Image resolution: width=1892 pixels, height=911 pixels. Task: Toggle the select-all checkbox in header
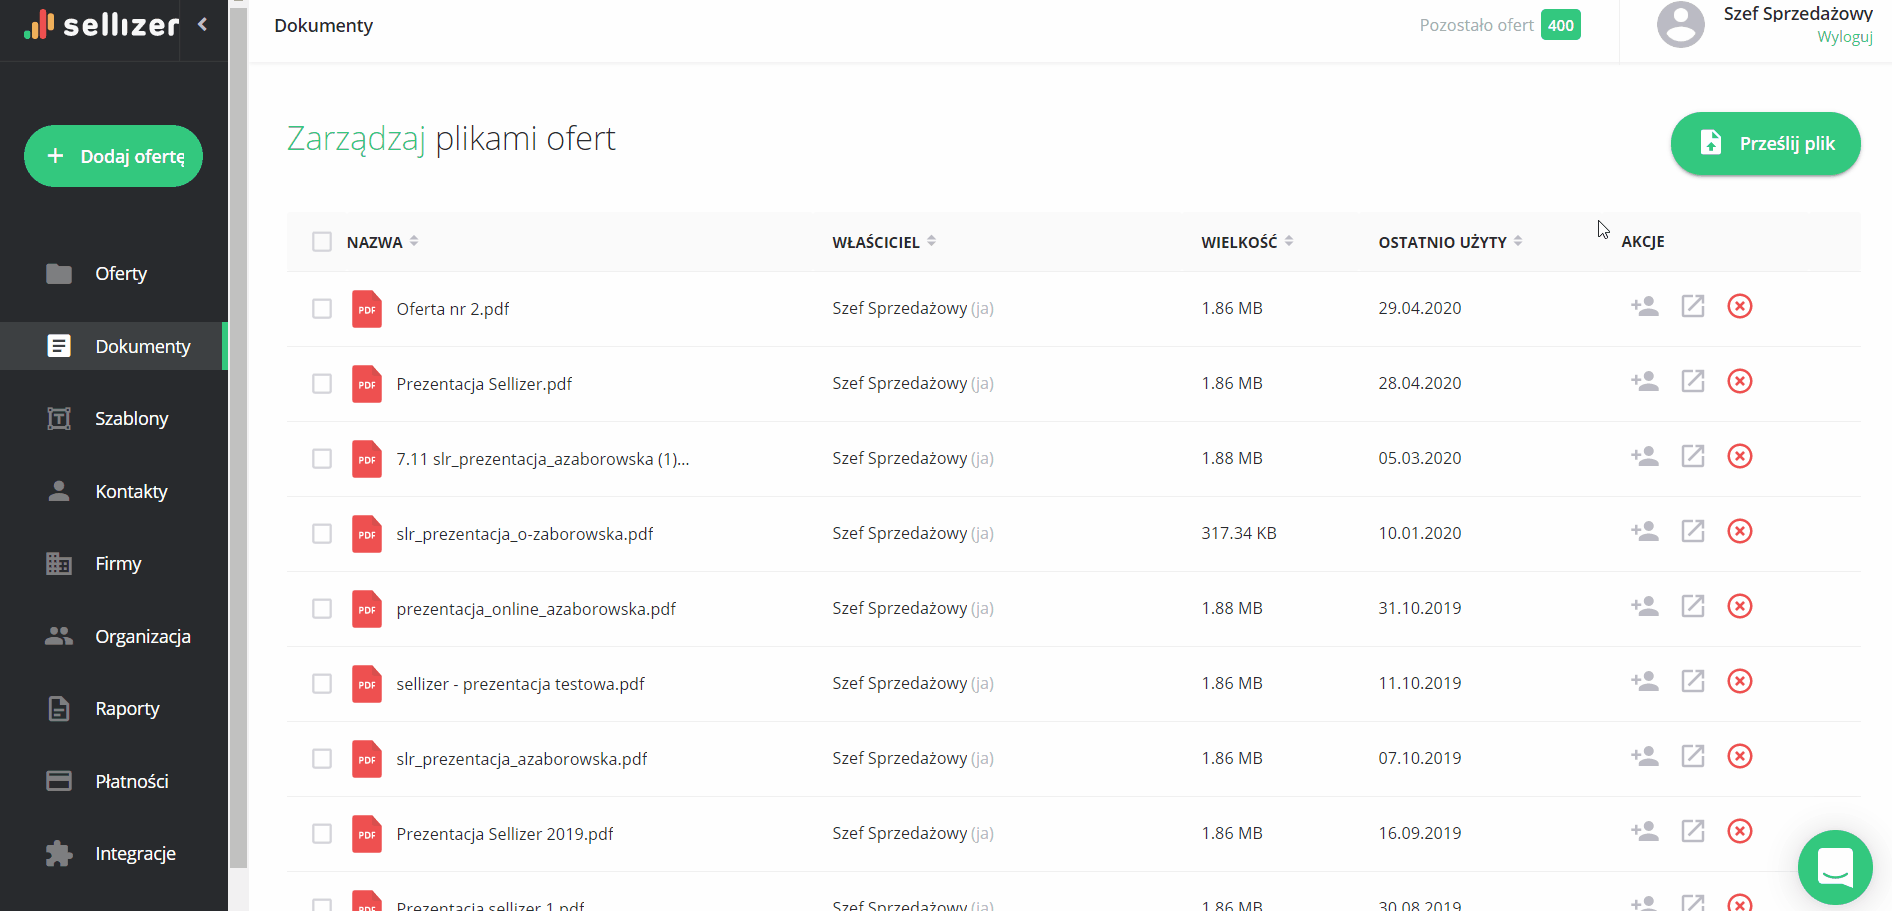tap(322, 242)
